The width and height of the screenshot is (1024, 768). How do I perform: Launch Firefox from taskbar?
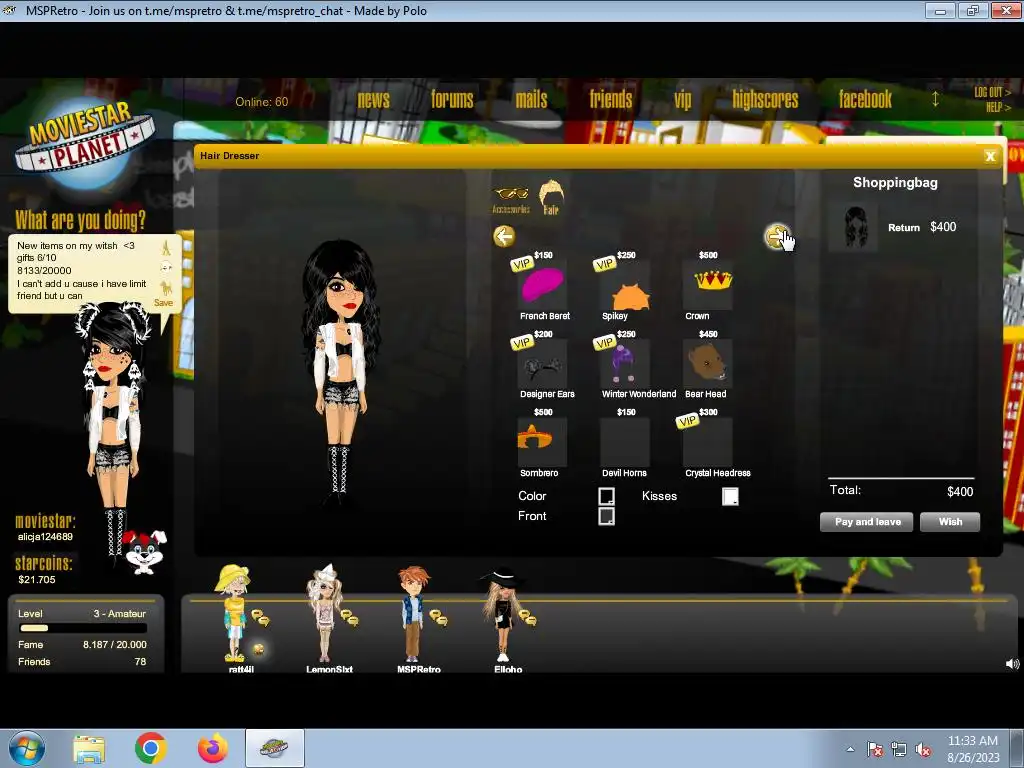[213, 748]
